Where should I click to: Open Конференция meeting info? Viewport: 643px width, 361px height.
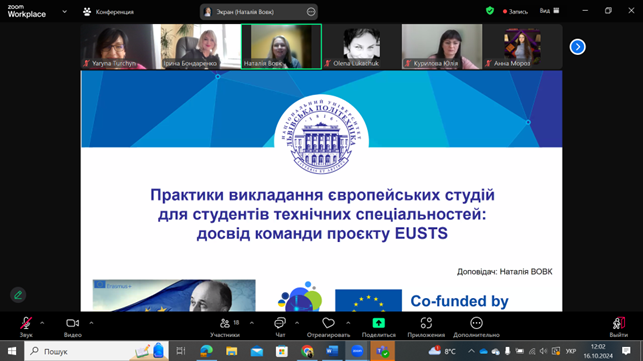109,12
